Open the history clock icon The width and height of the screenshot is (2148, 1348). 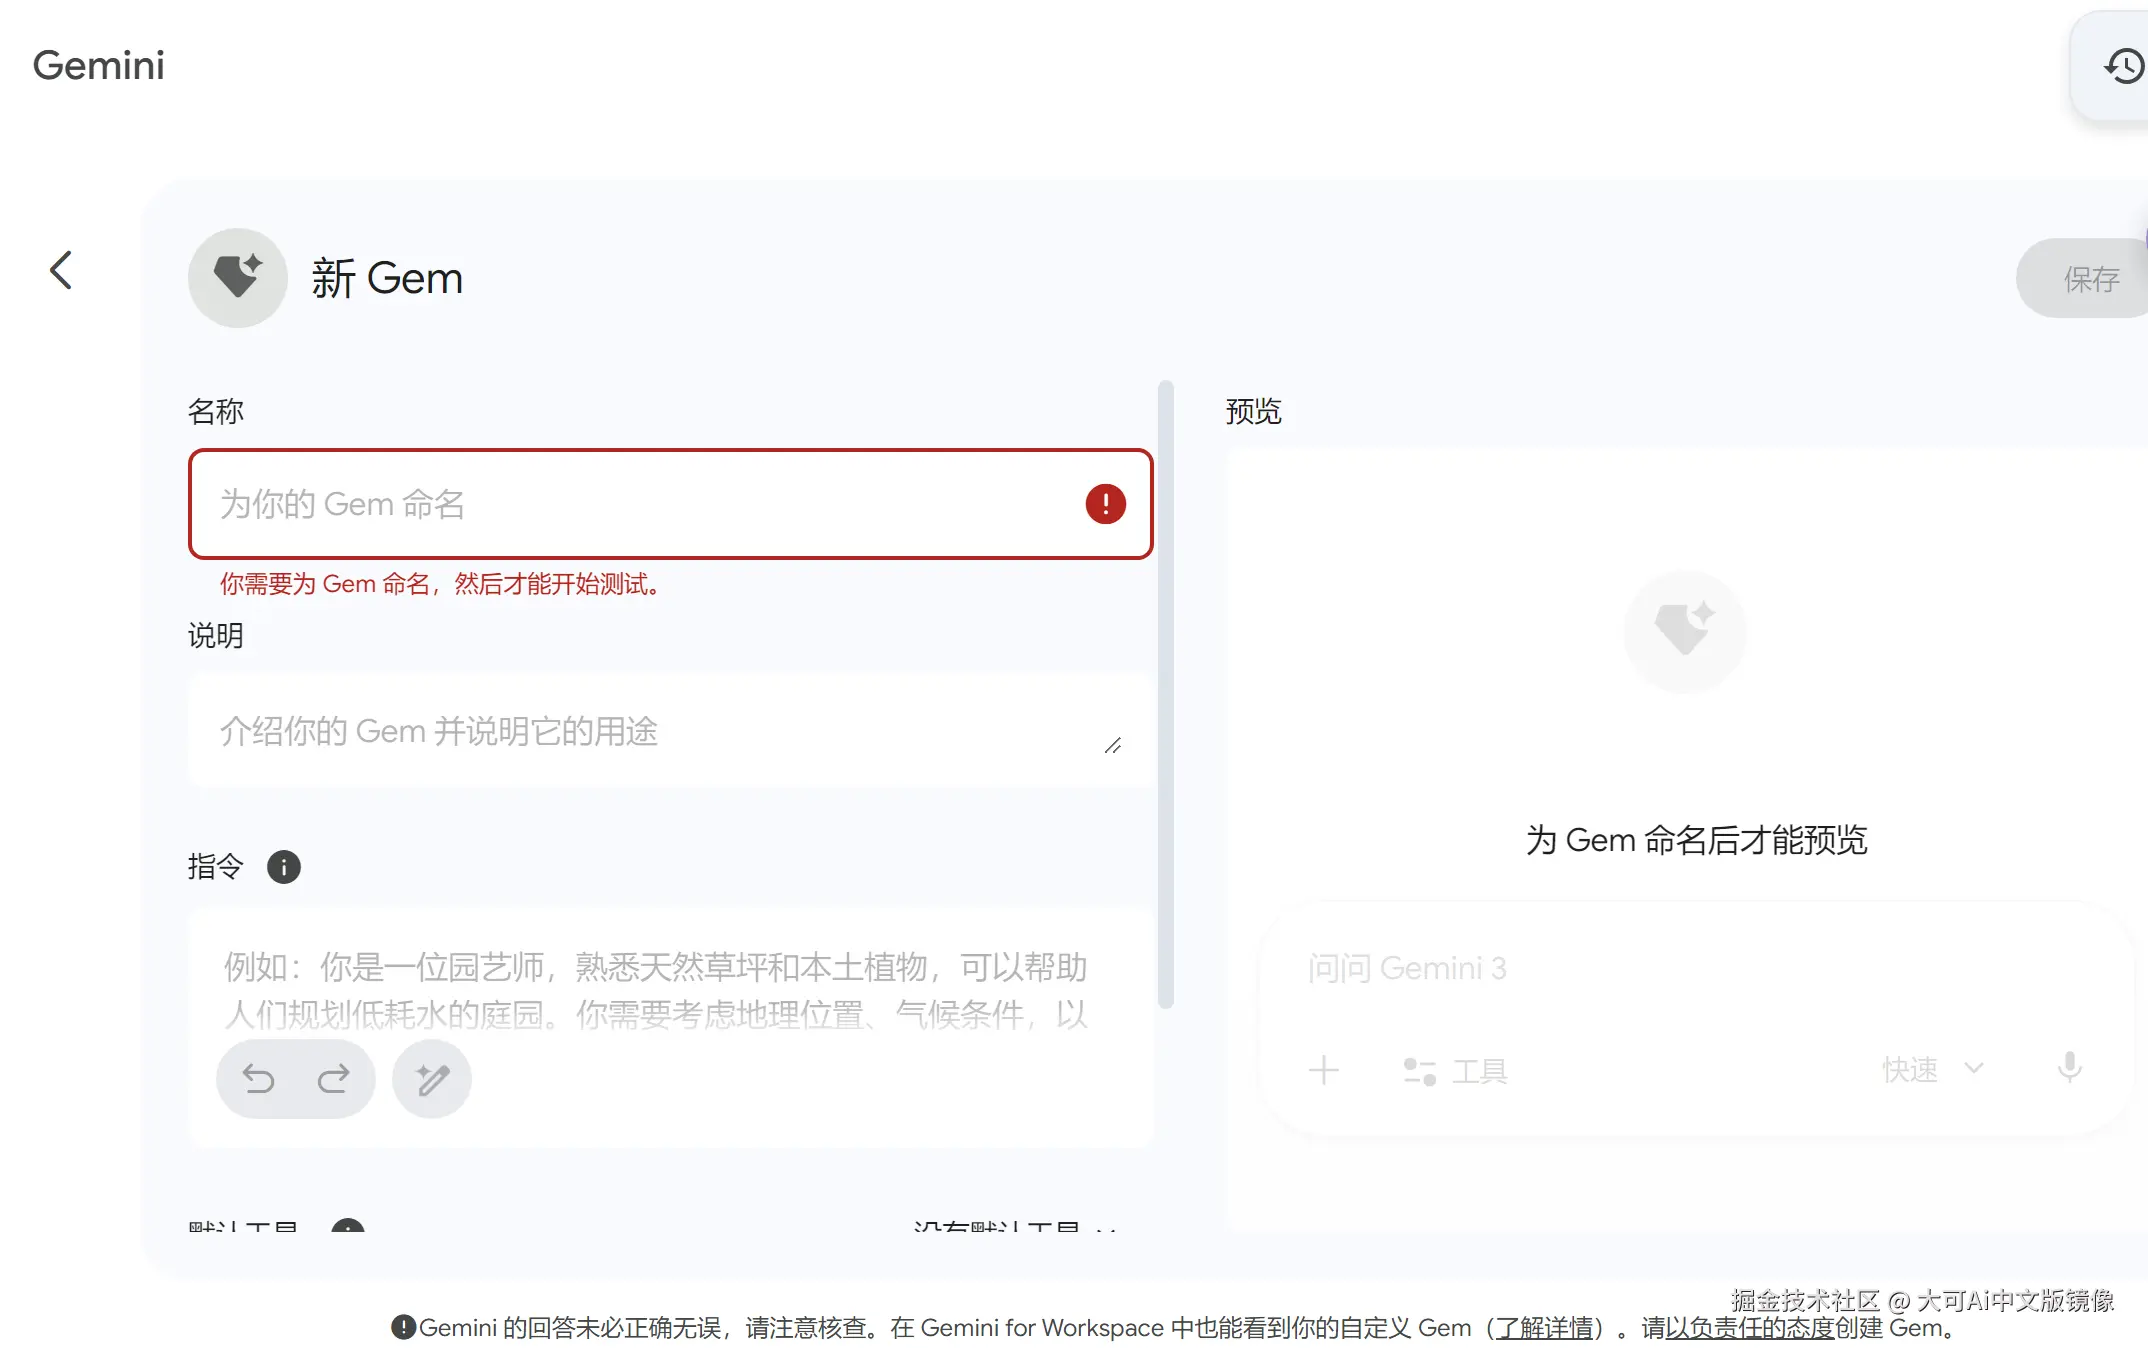pyautogui.click(x=2123, y=67)
